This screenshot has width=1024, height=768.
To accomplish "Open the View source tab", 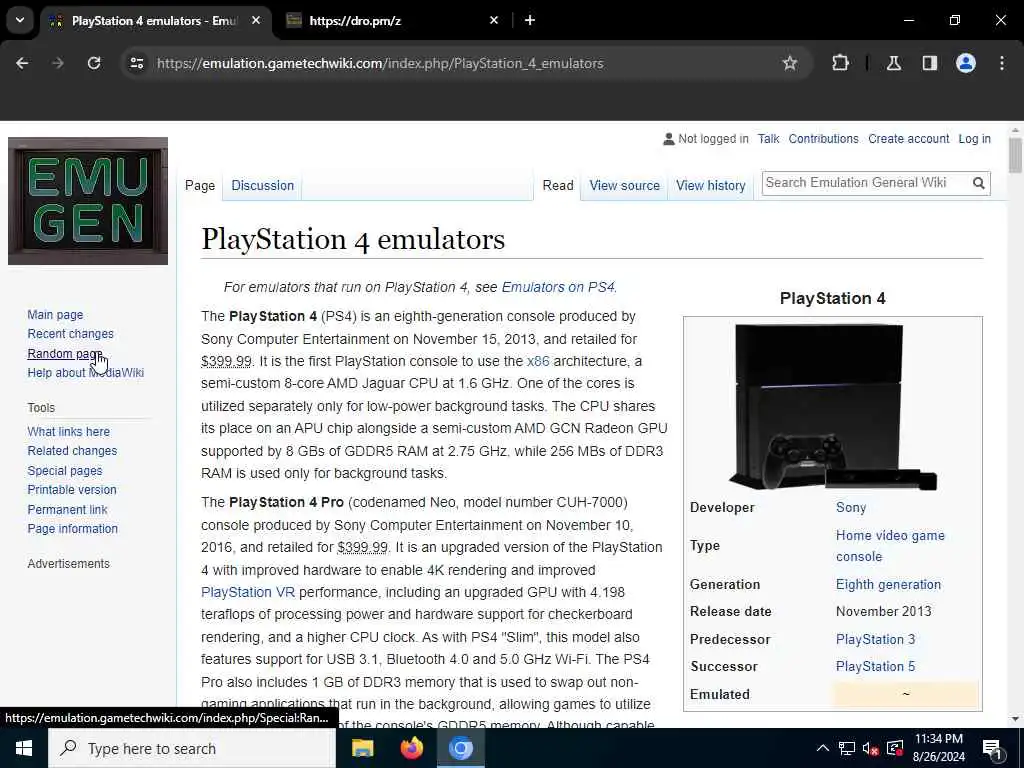I will (x=624, y=185).
